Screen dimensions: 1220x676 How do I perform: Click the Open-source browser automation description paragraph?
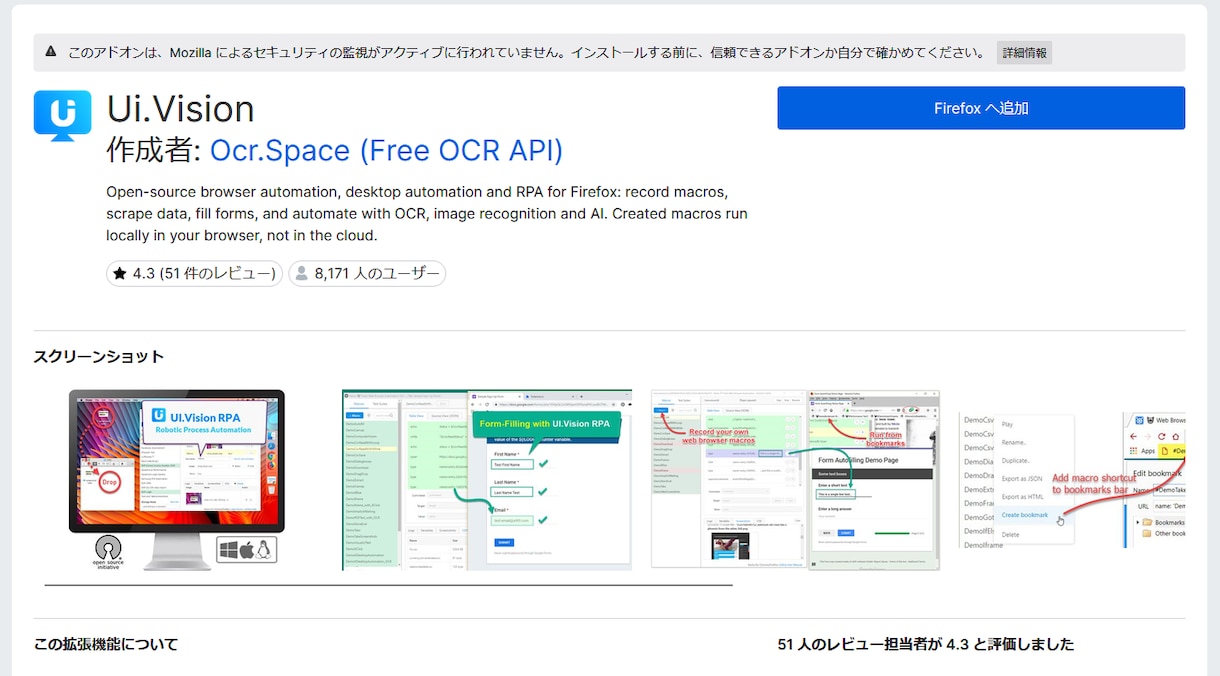click(427, 213)
